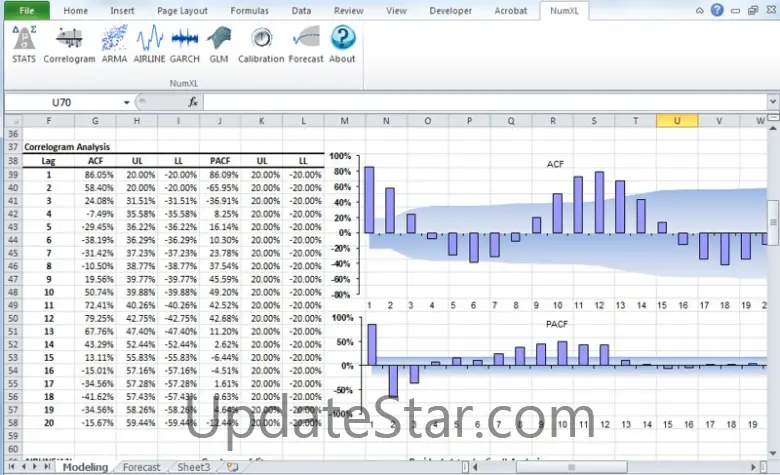Launch the Correlogram analysis tool

point(69,44)
